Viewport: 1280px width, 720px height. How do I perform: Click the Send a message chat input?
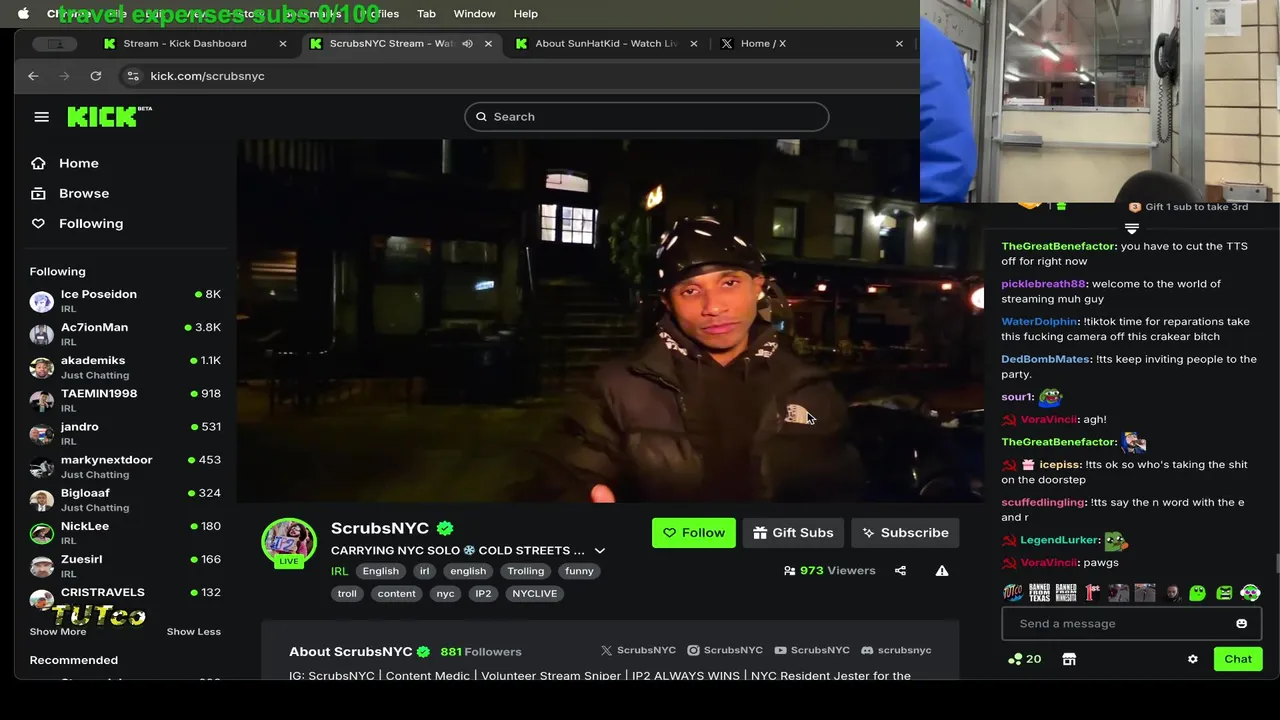(1132, 624)
